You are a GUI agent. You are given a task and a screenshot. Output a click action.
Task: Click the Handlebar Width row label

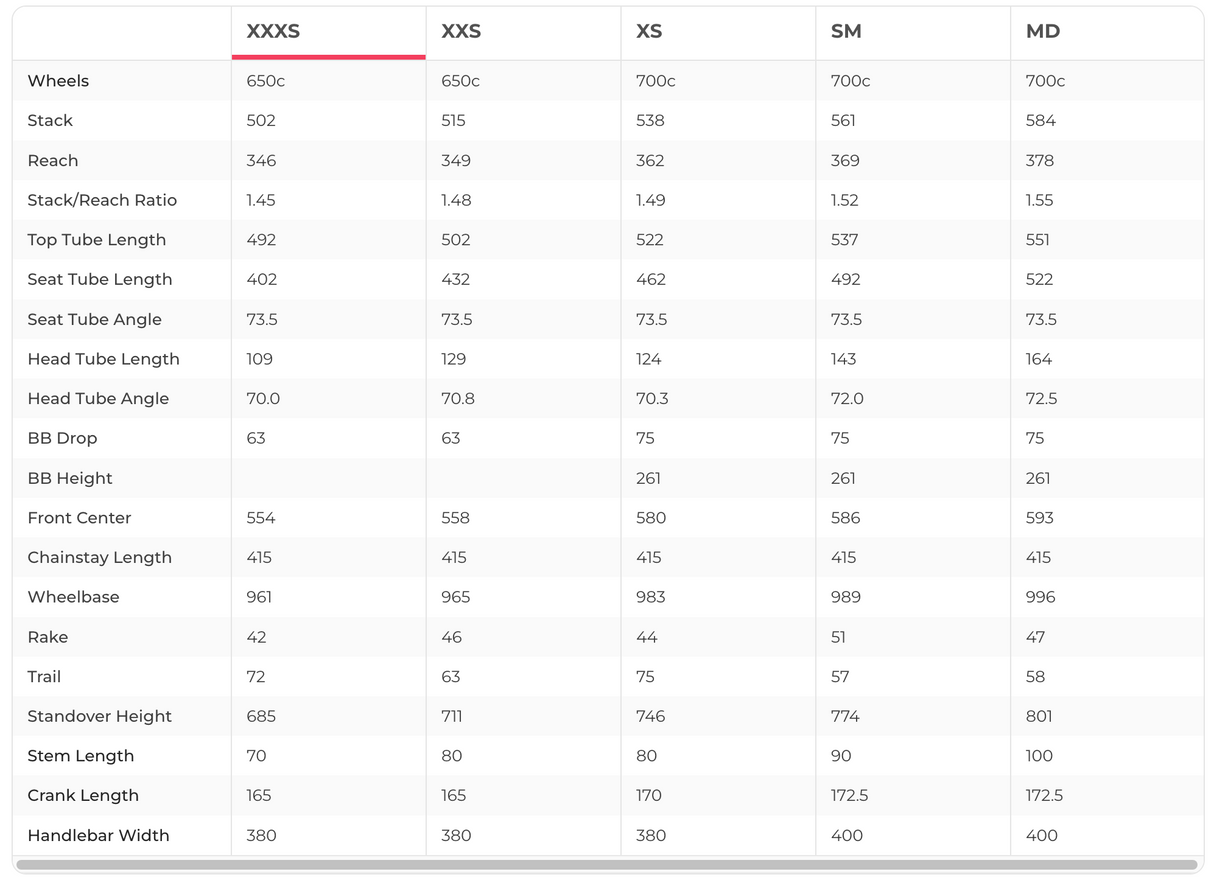(x=98, y=835)
